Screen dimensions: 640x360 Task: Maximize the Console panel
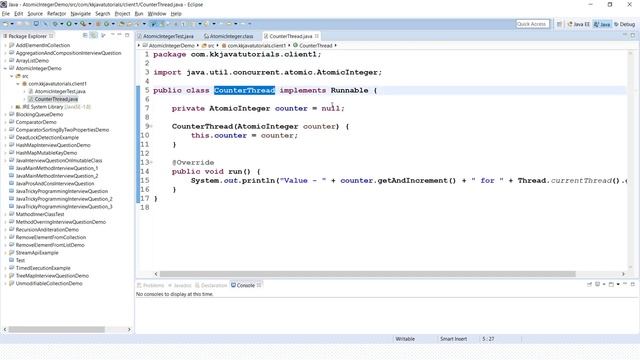[x=633, y=284]
